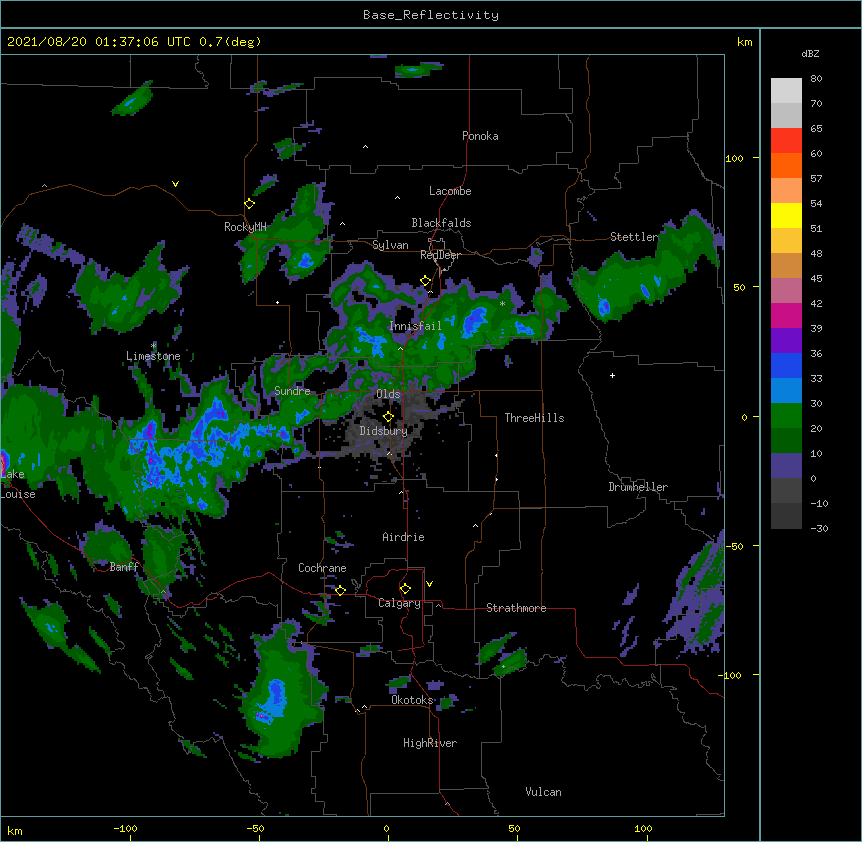Click the Innisfail city label
This screenshot has height=842, width=862.
coord(415,326)
